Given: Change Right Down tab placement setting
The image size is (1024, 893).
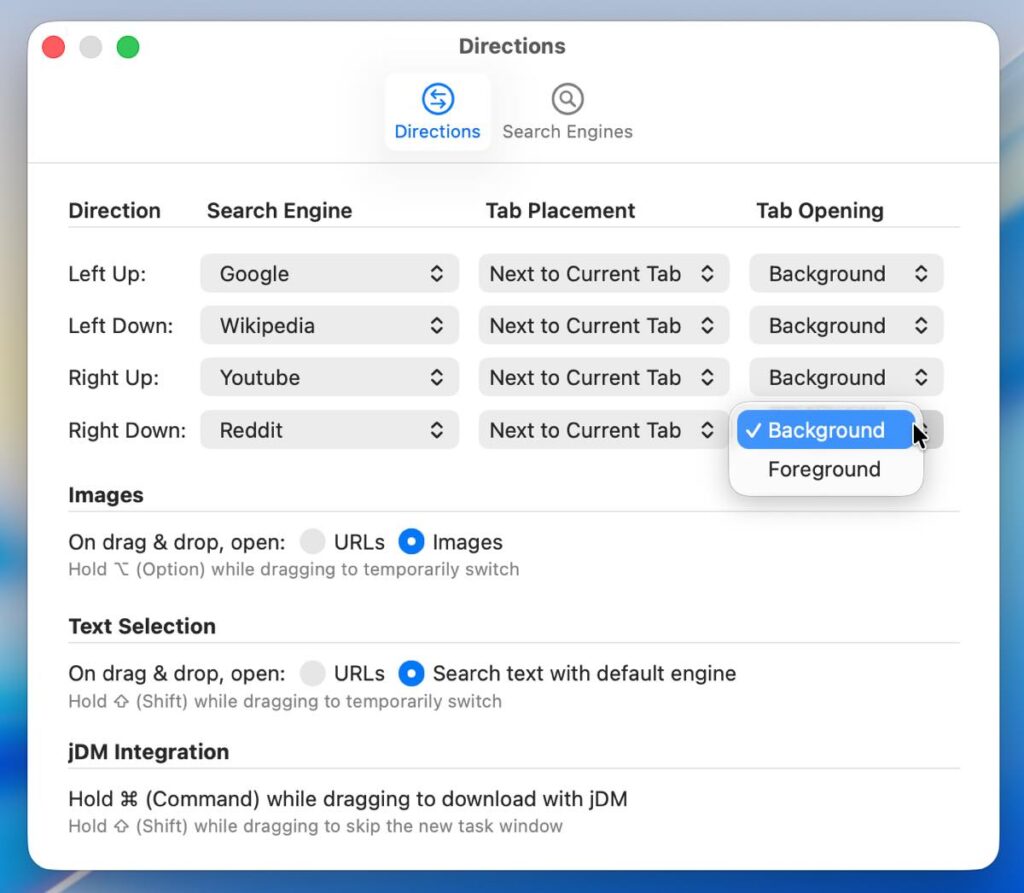Looking at the screenshot, I should click(x=603, y=431).
